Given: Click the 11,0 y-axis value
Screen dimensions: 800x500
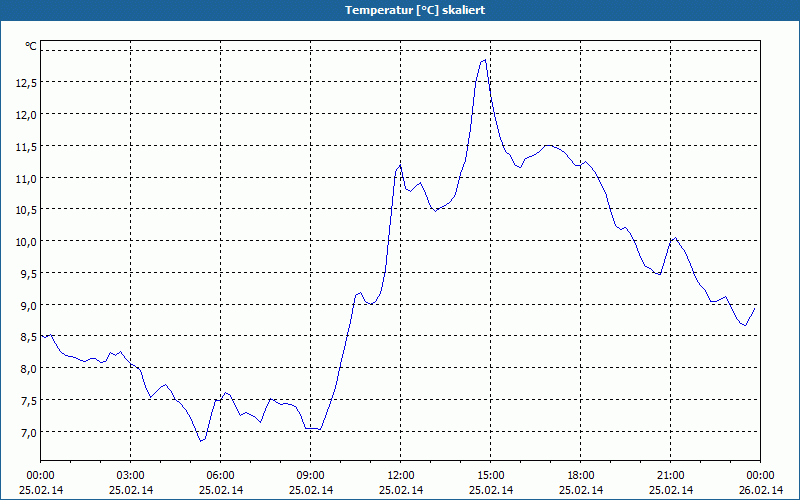Looking at the screenshot, I should (x=26, y=179).
